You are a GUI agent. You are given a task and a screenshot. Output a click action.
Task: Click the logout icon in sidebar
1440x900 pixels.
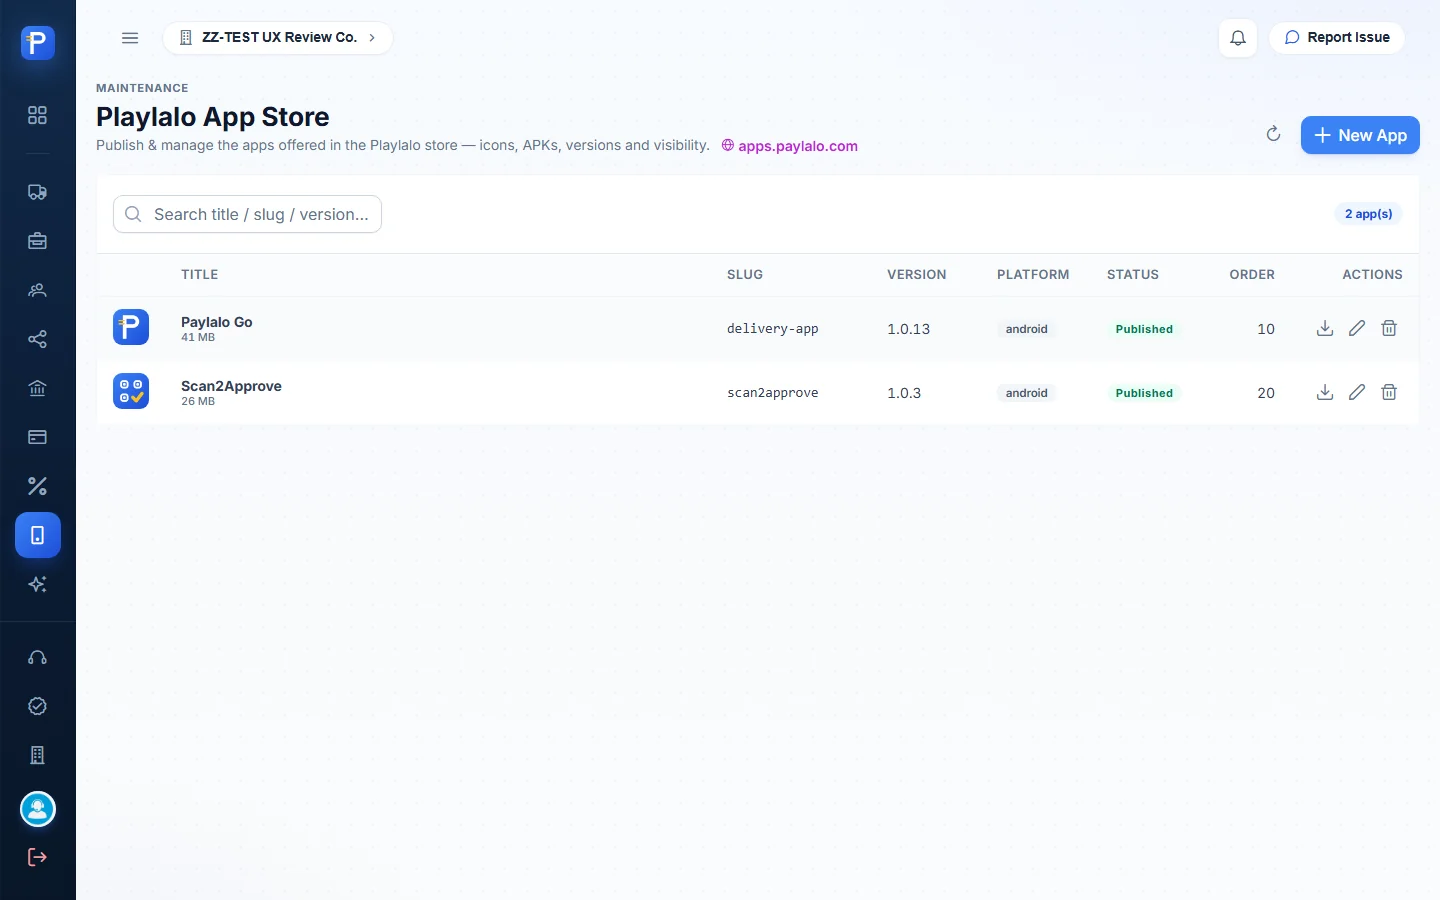point(38,857)
